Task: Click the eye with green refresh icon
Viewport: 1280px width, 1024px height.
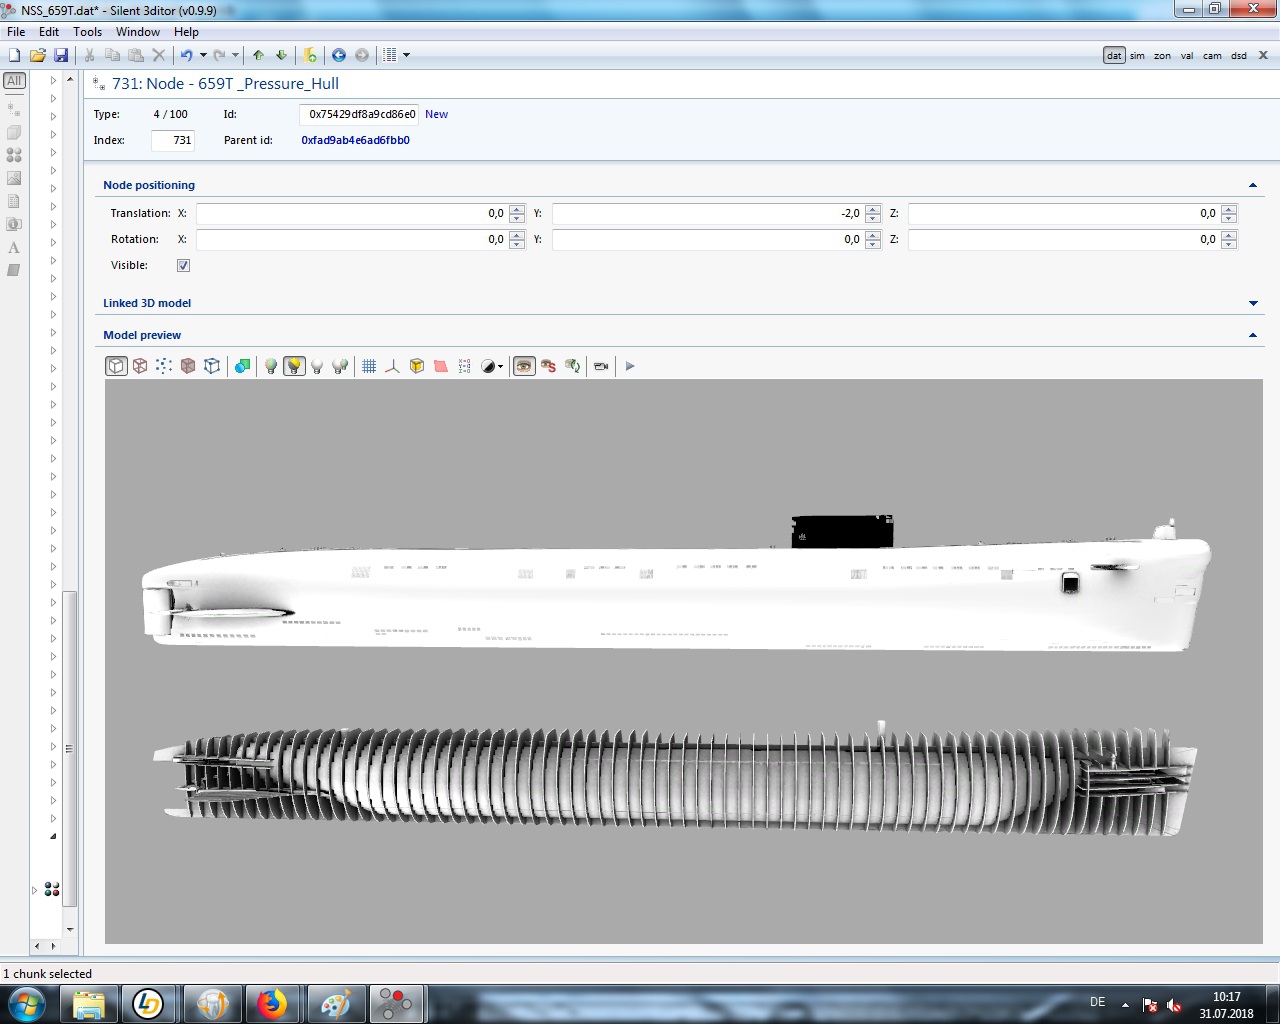Action: click(x=572, y=366)
